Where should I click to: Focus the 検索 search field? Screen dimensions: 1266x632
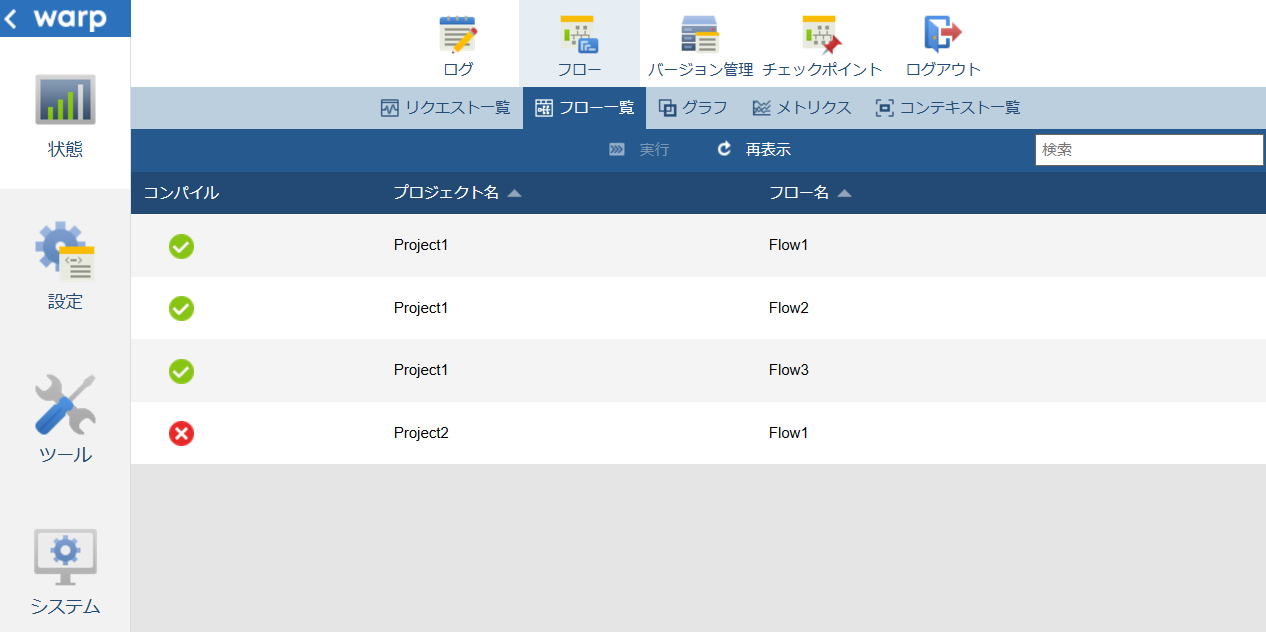tap(1149, 150)
